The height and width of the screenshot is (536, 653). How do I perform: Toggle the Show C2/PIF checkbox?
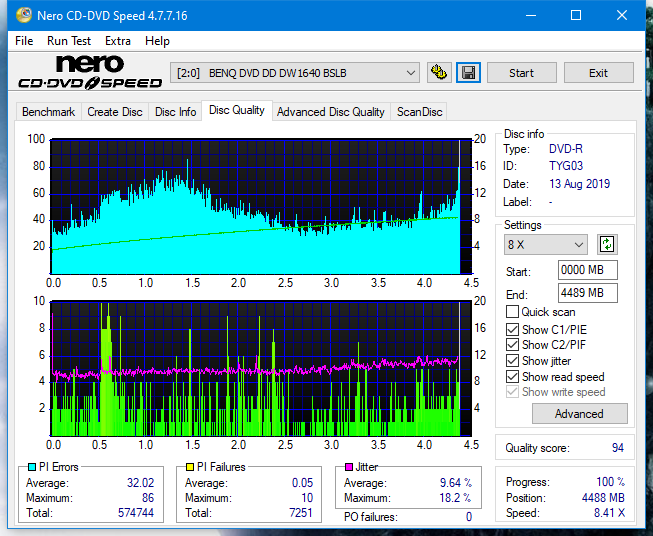[x=512, y=345]
